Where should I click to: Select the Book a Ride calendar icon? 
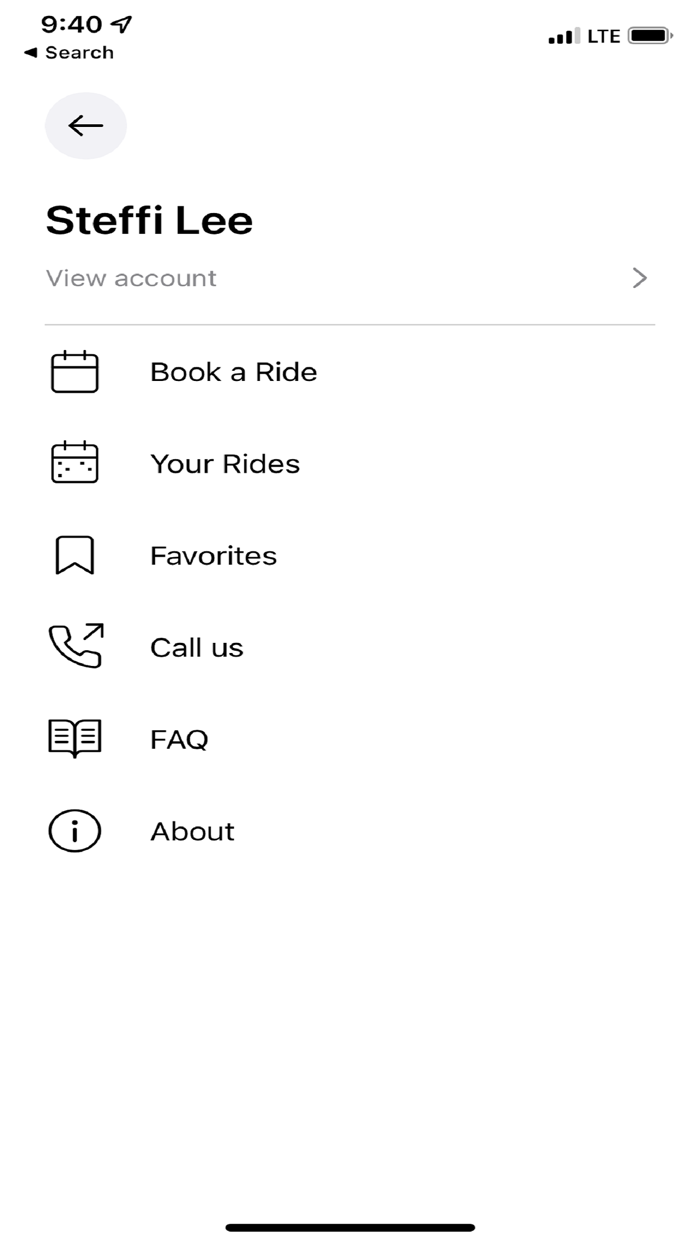(x=74, y=371)
